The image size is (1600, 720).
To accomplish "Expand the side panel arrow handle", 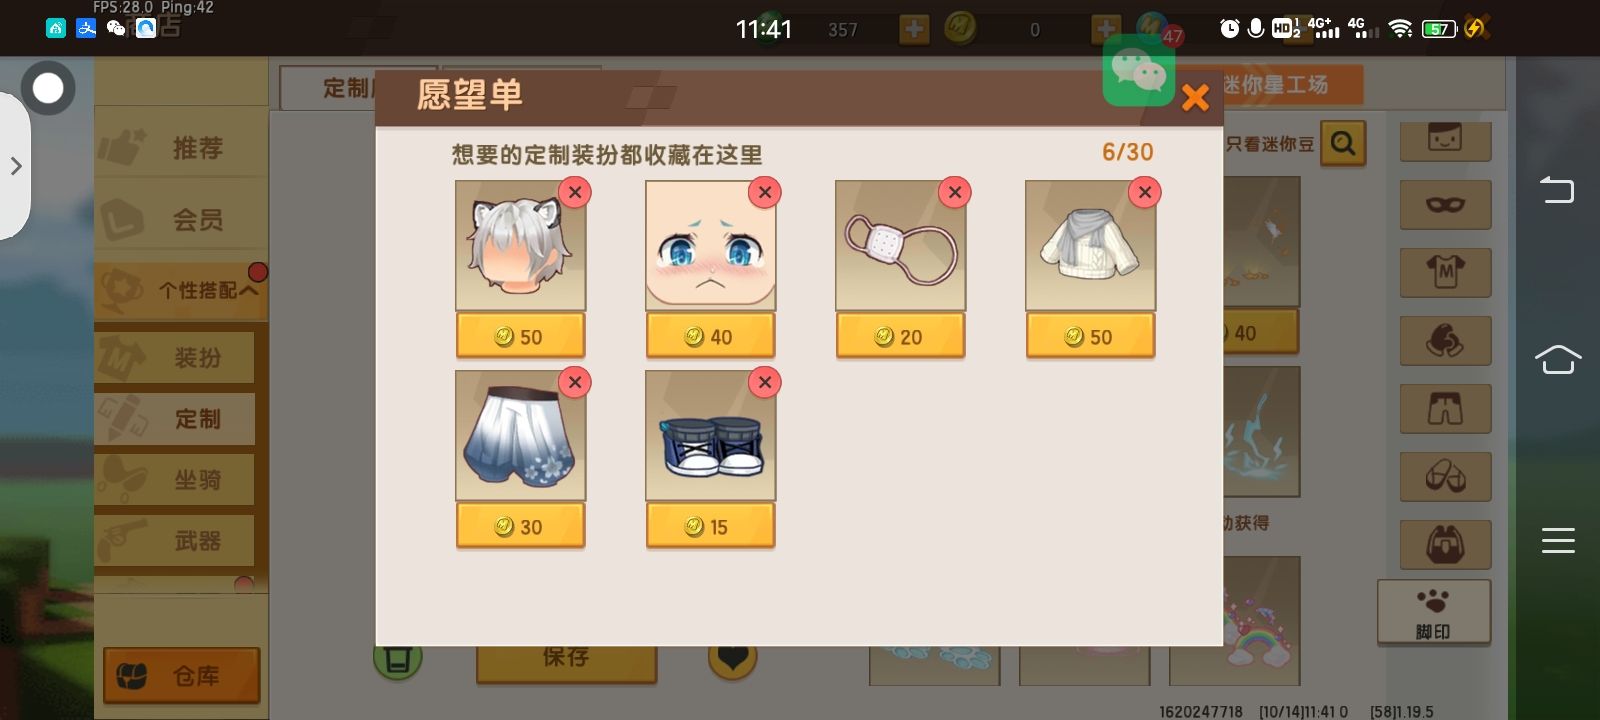I will (x=15, y=166).
